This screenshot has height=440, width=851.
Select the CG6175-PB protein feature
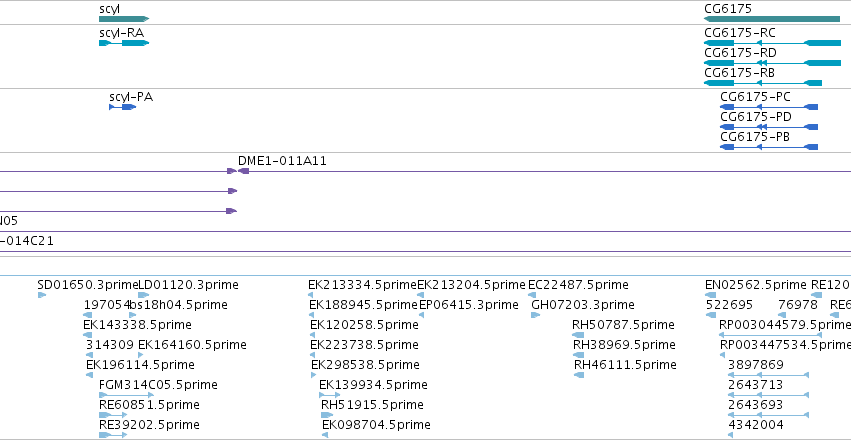[769, 147]
